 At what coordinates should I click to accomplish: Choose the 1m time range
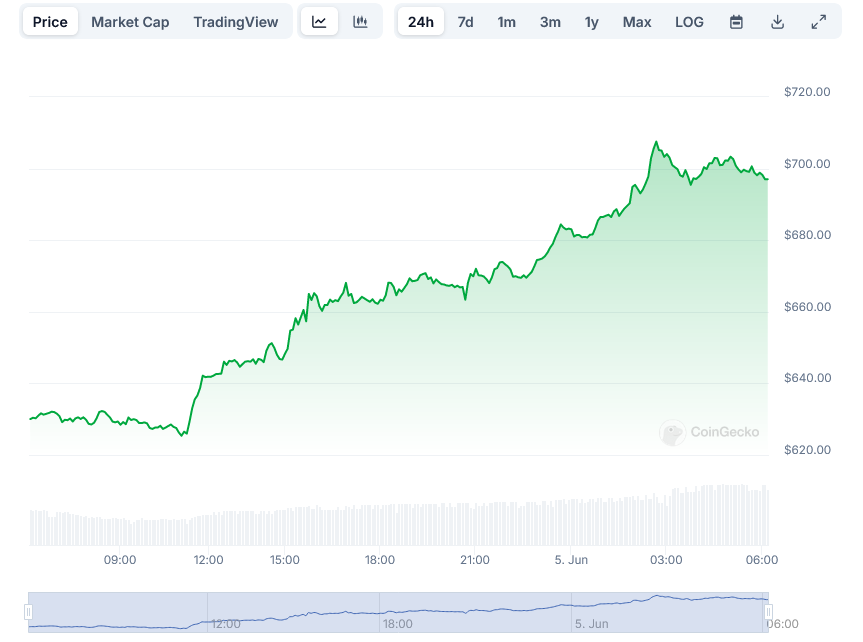(507, 22)
